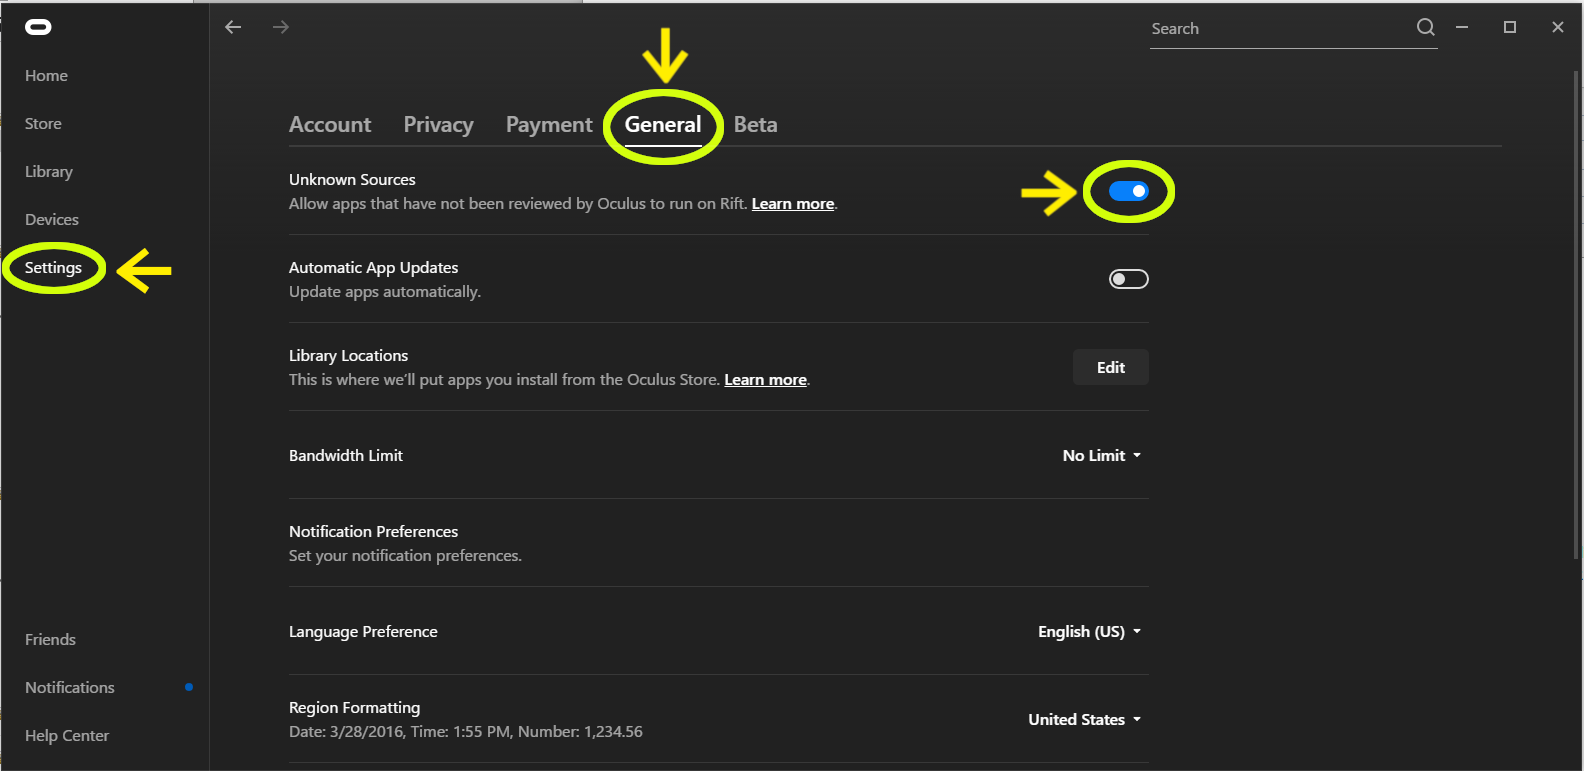Screen dimensions: 1584x771
Task: Go forward with the right arrow
Action: [281, 27]
